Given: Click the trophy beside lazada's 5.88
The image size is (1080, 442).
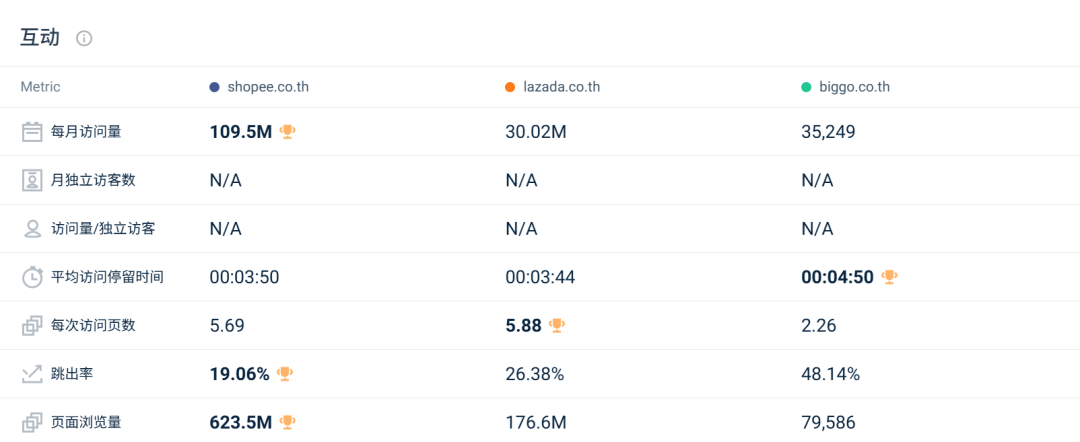Looking at the screenshot, I should point(557,325).
